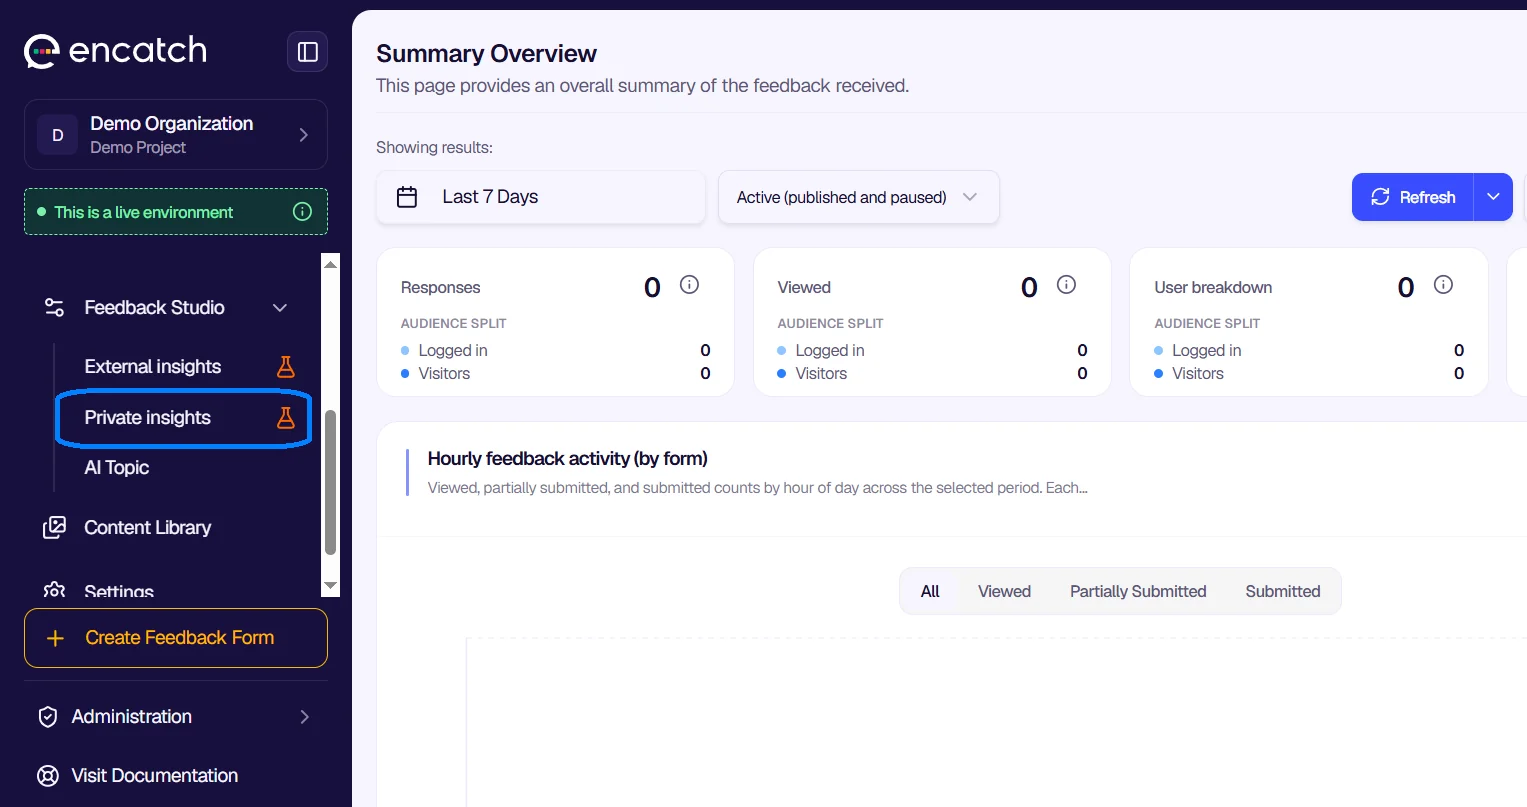Select the Submitted tab
1527x807 pixels.
tap(1283, 591)
